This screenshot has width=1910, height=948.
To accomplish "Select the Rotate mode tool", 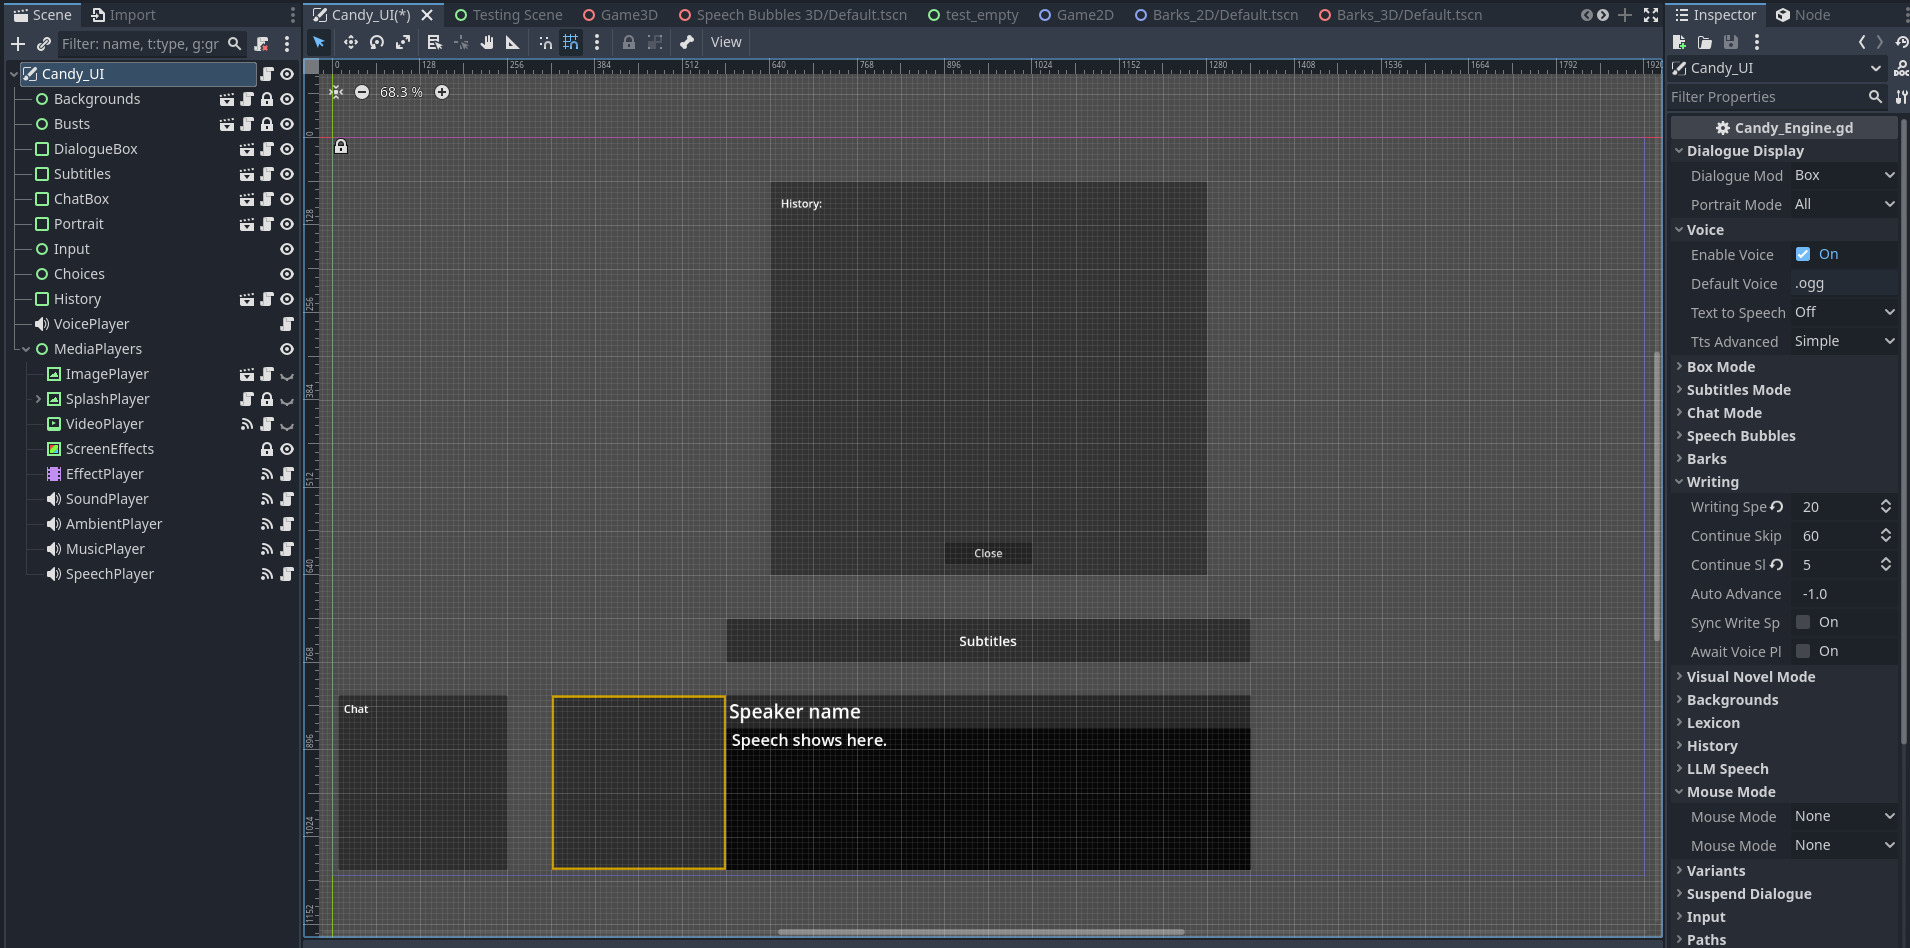I will point(377,42).
